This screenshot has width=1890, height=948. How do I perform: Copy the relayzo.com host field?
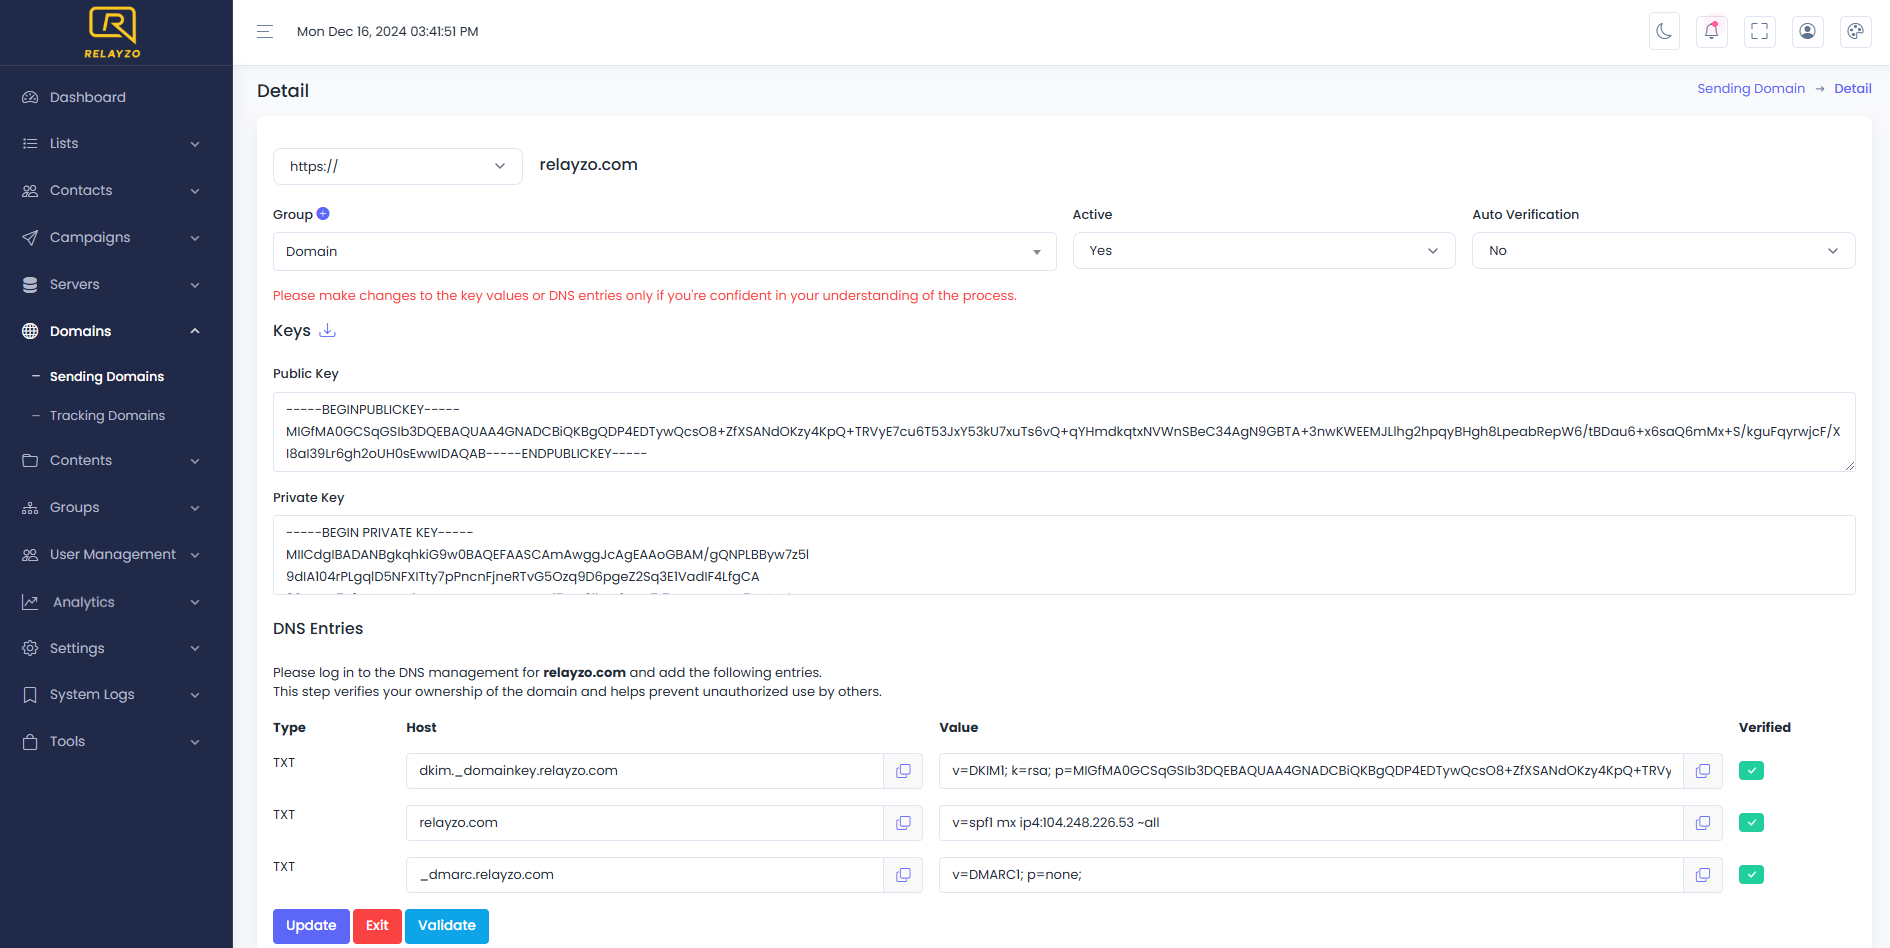click(x=903, y=823)
